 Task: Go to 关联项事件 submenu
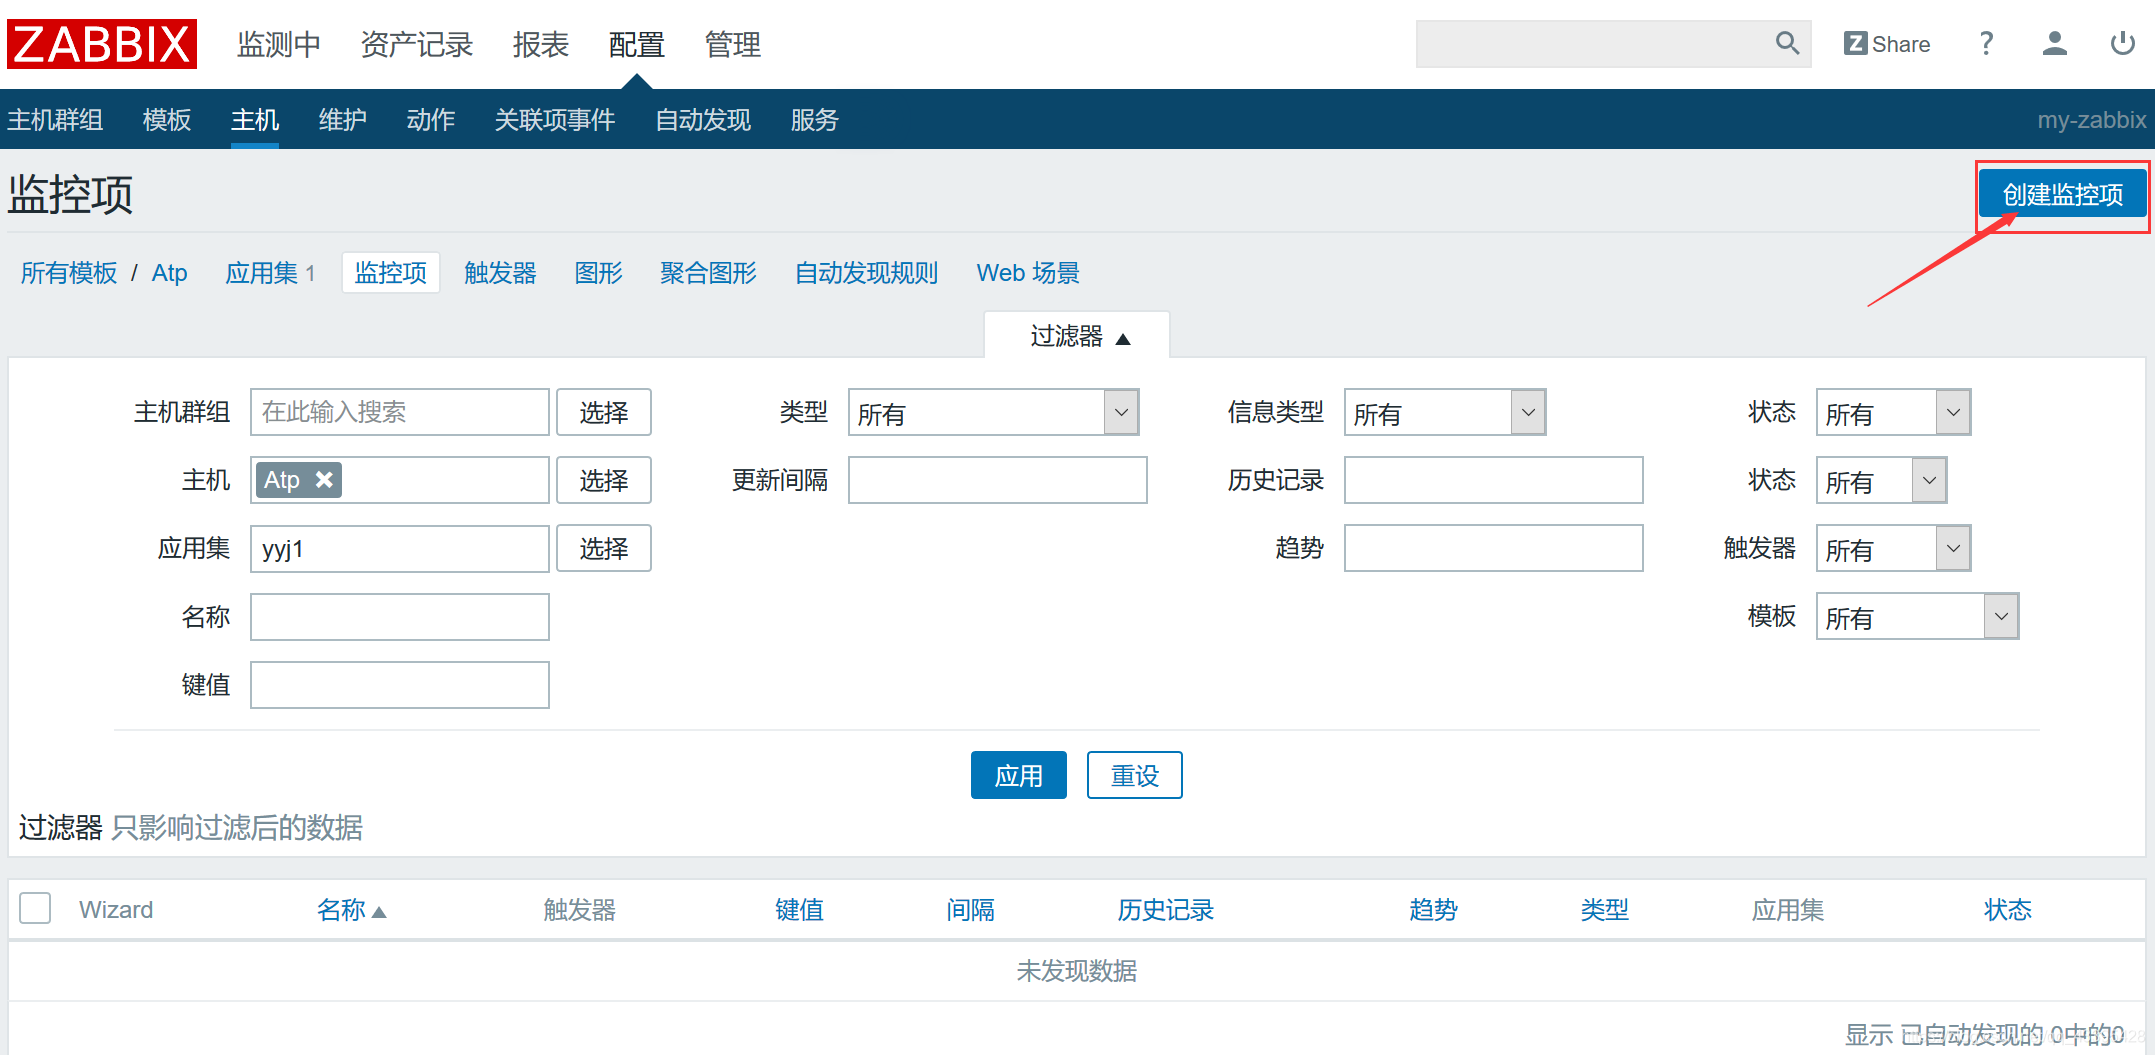point(555,120)
